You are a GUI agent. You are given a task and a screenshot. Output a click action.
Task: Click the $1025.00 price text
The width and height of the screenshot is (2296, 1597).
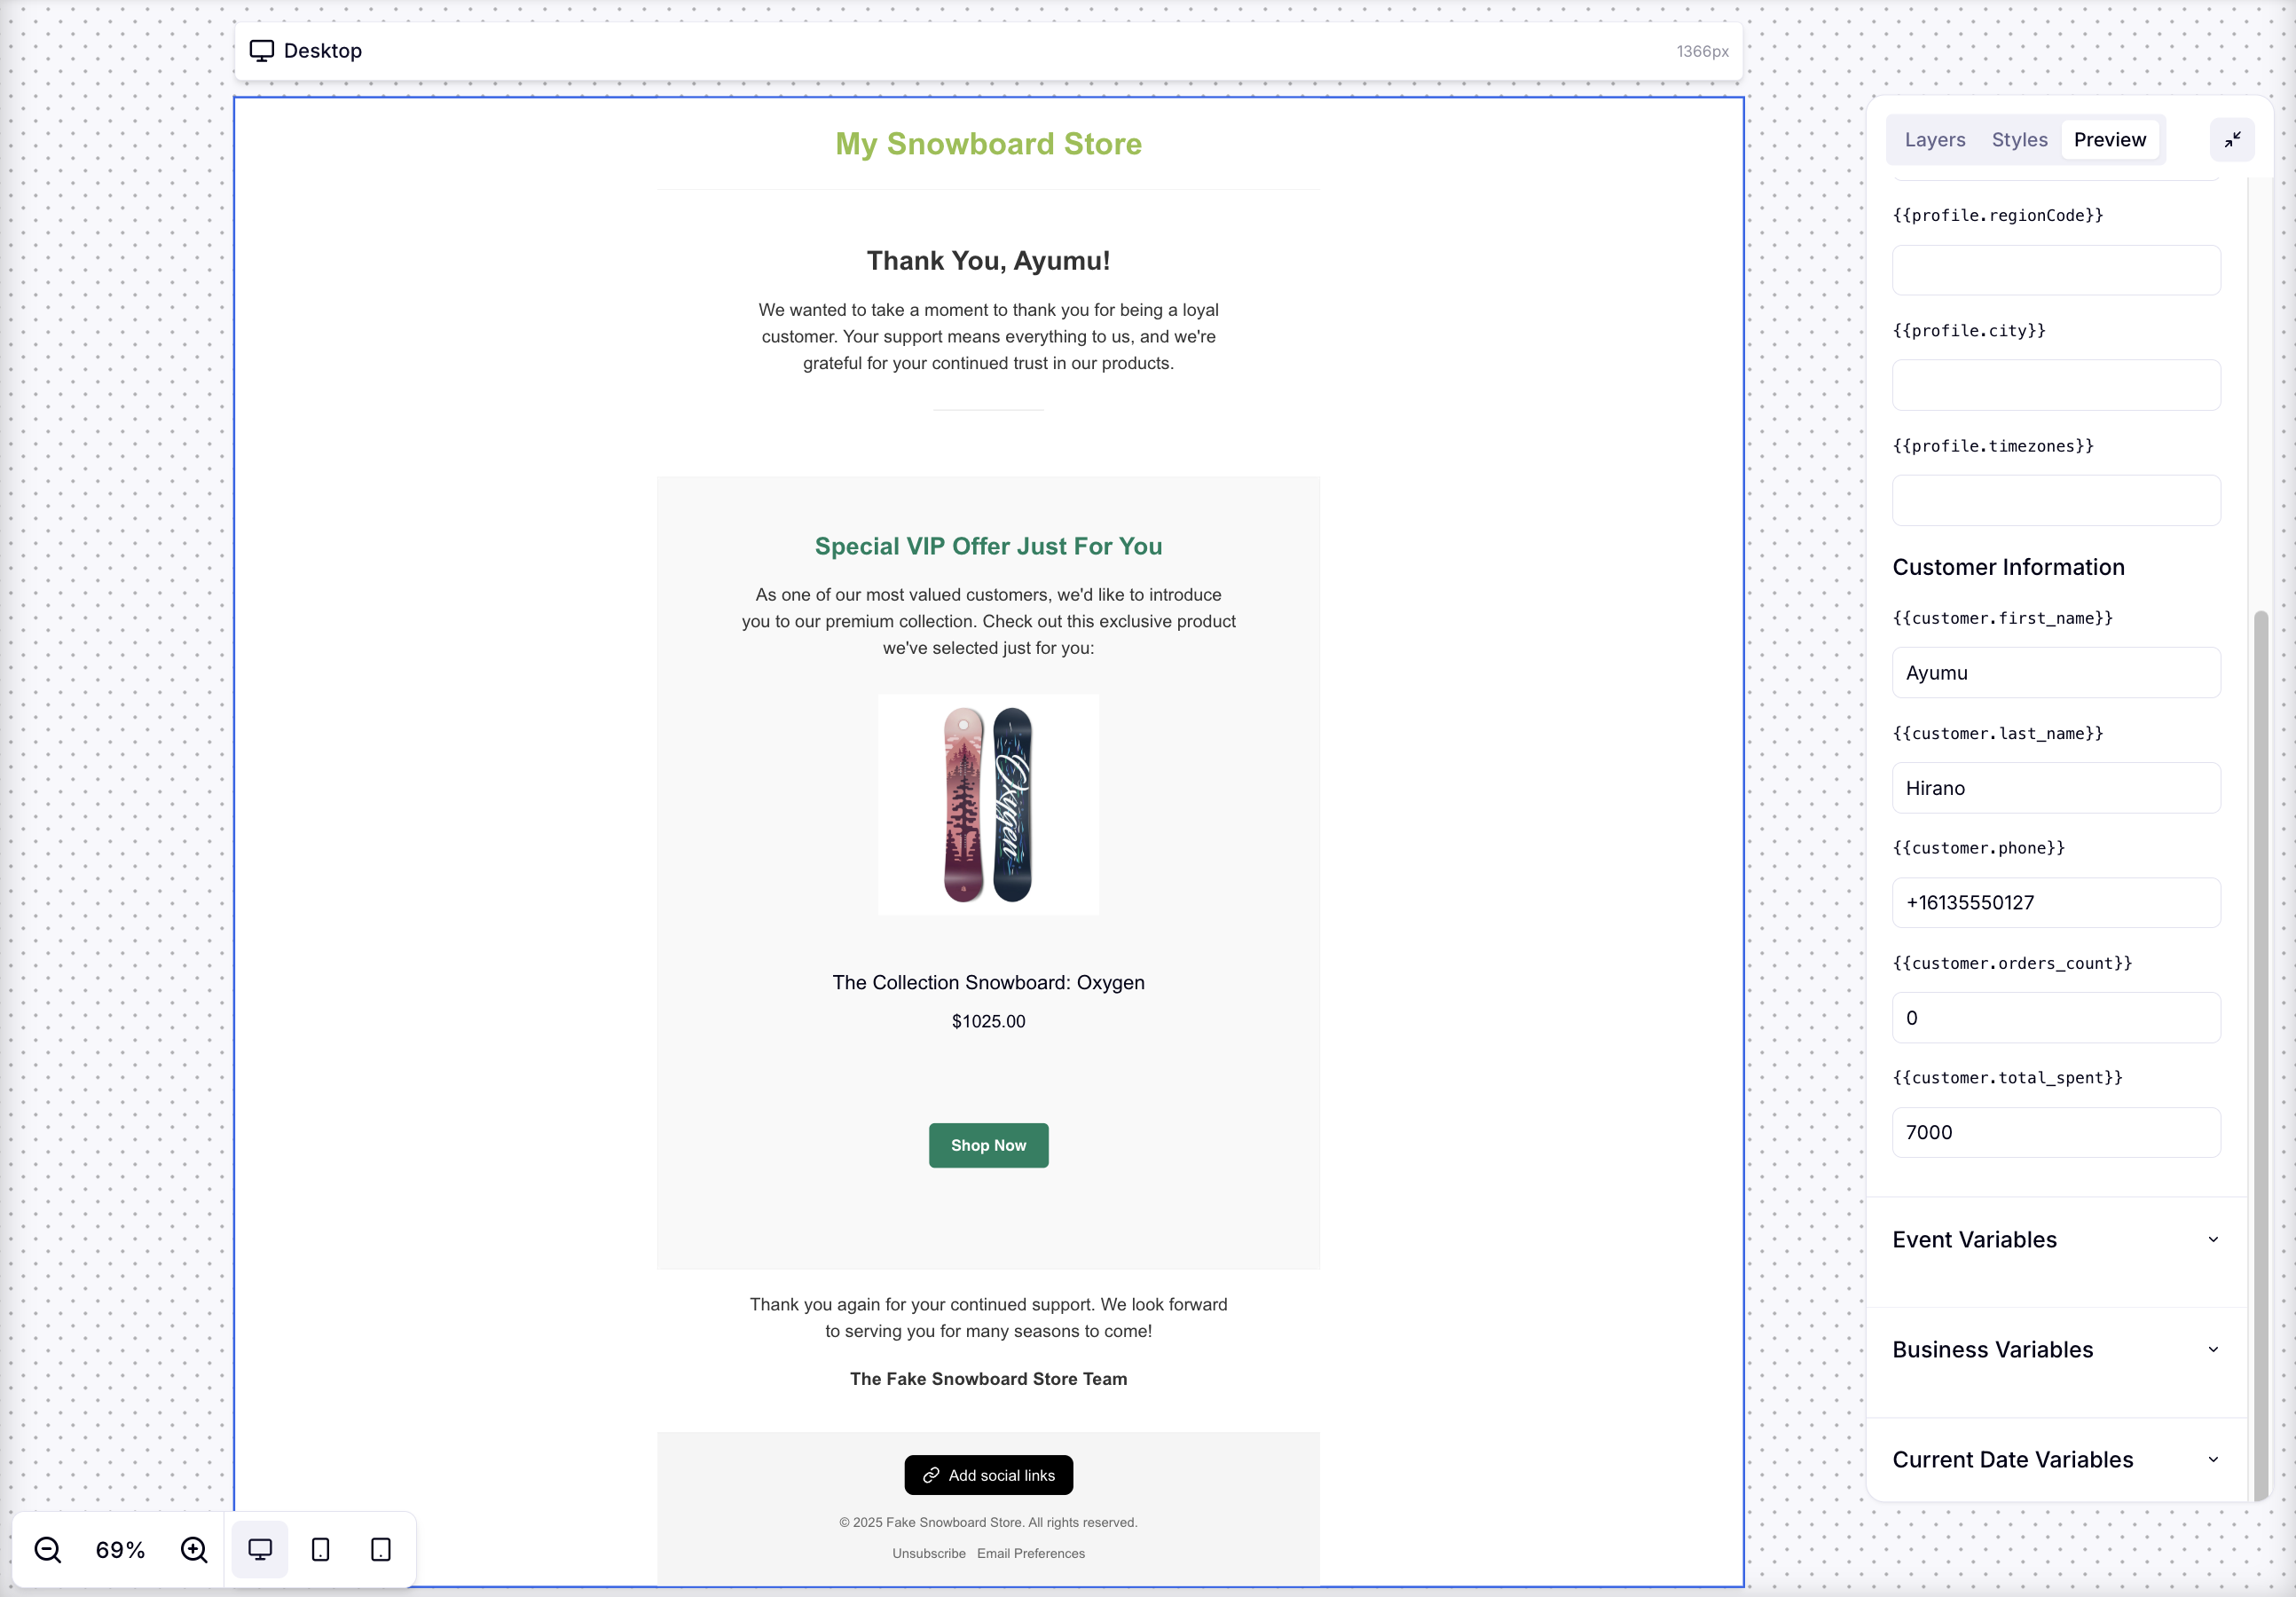[x=988, y=1022]
